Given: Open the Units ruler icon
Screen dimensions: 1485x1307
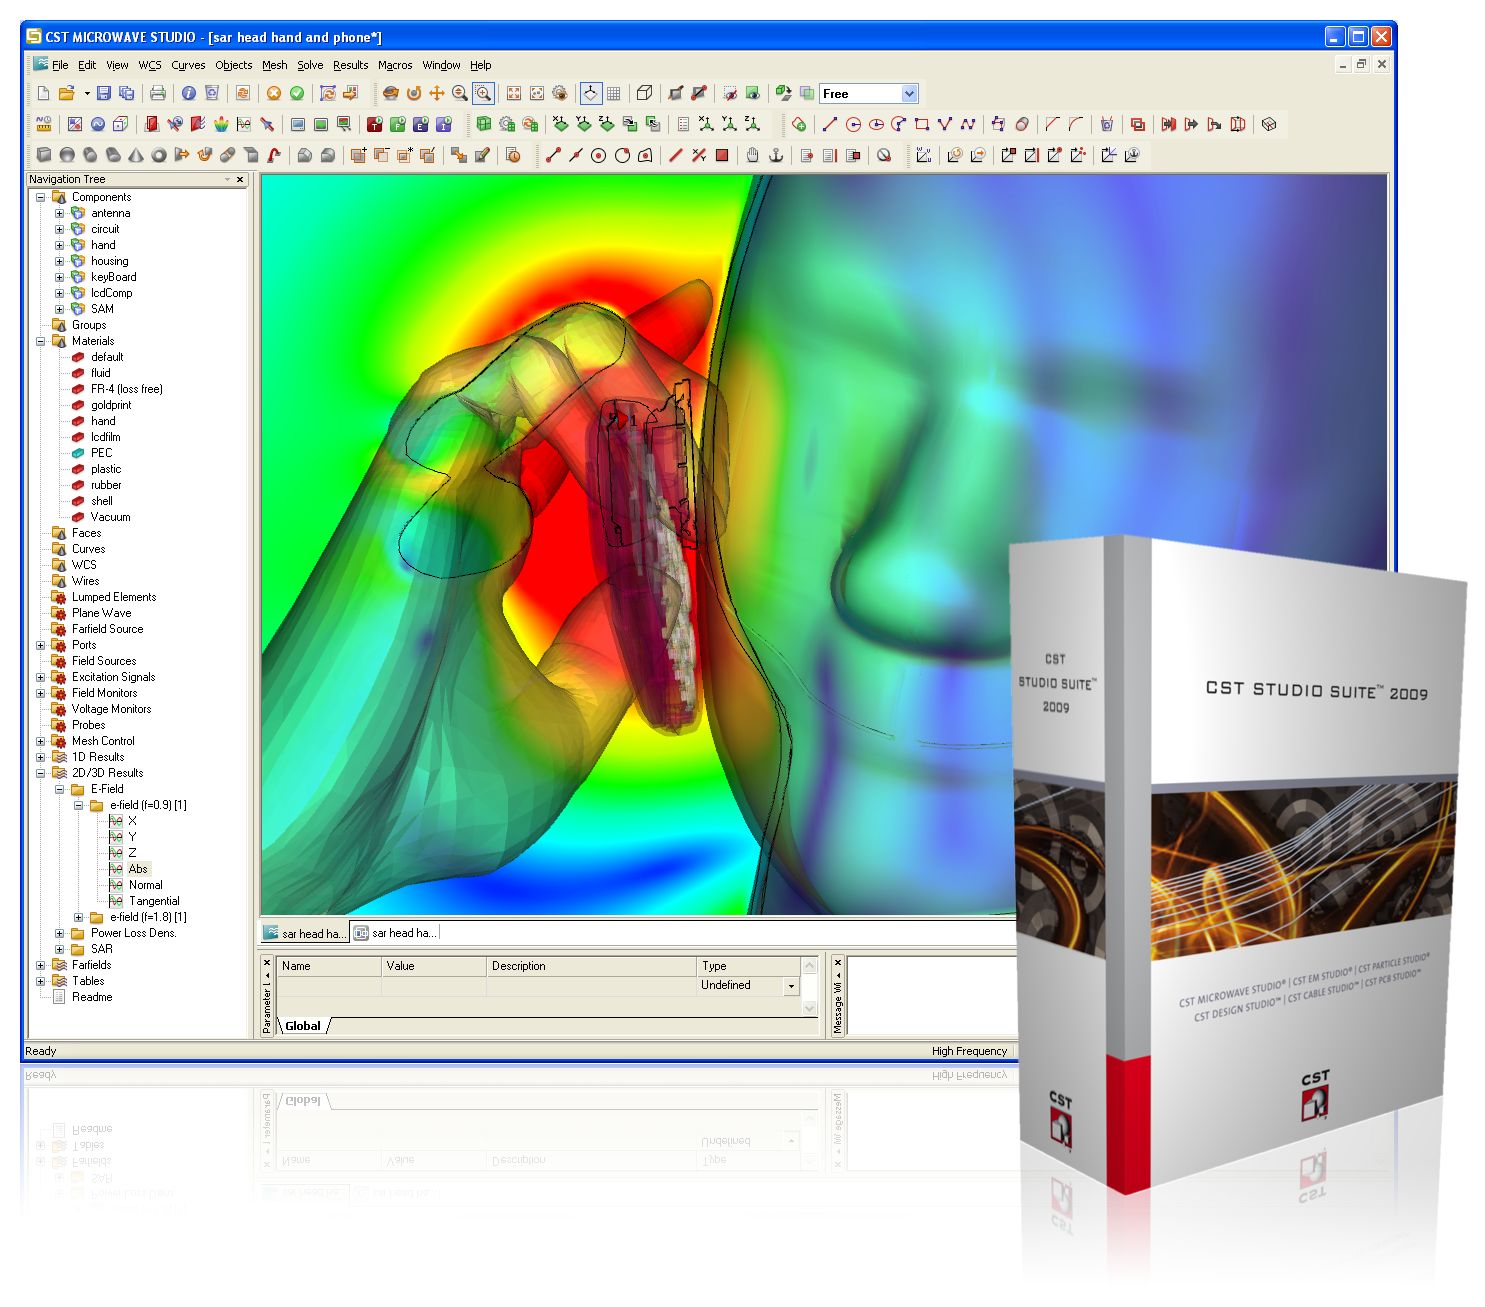Looking at the screenshot, I should click(43, 124).
